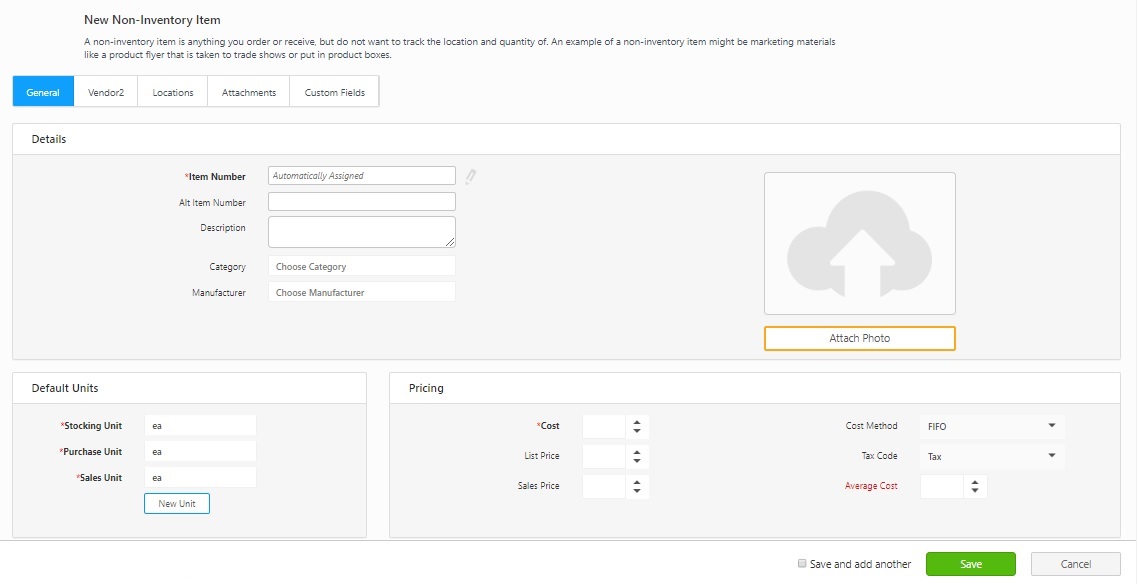Open the Cost Method FIFO dropdown

(x=991, y=426)
